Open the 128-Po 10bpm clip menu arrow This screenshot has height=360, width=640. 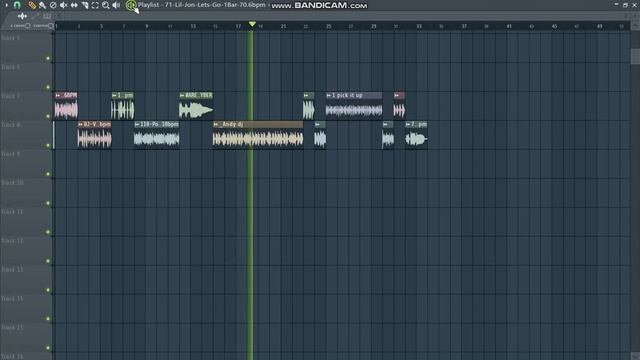point(137,124)
